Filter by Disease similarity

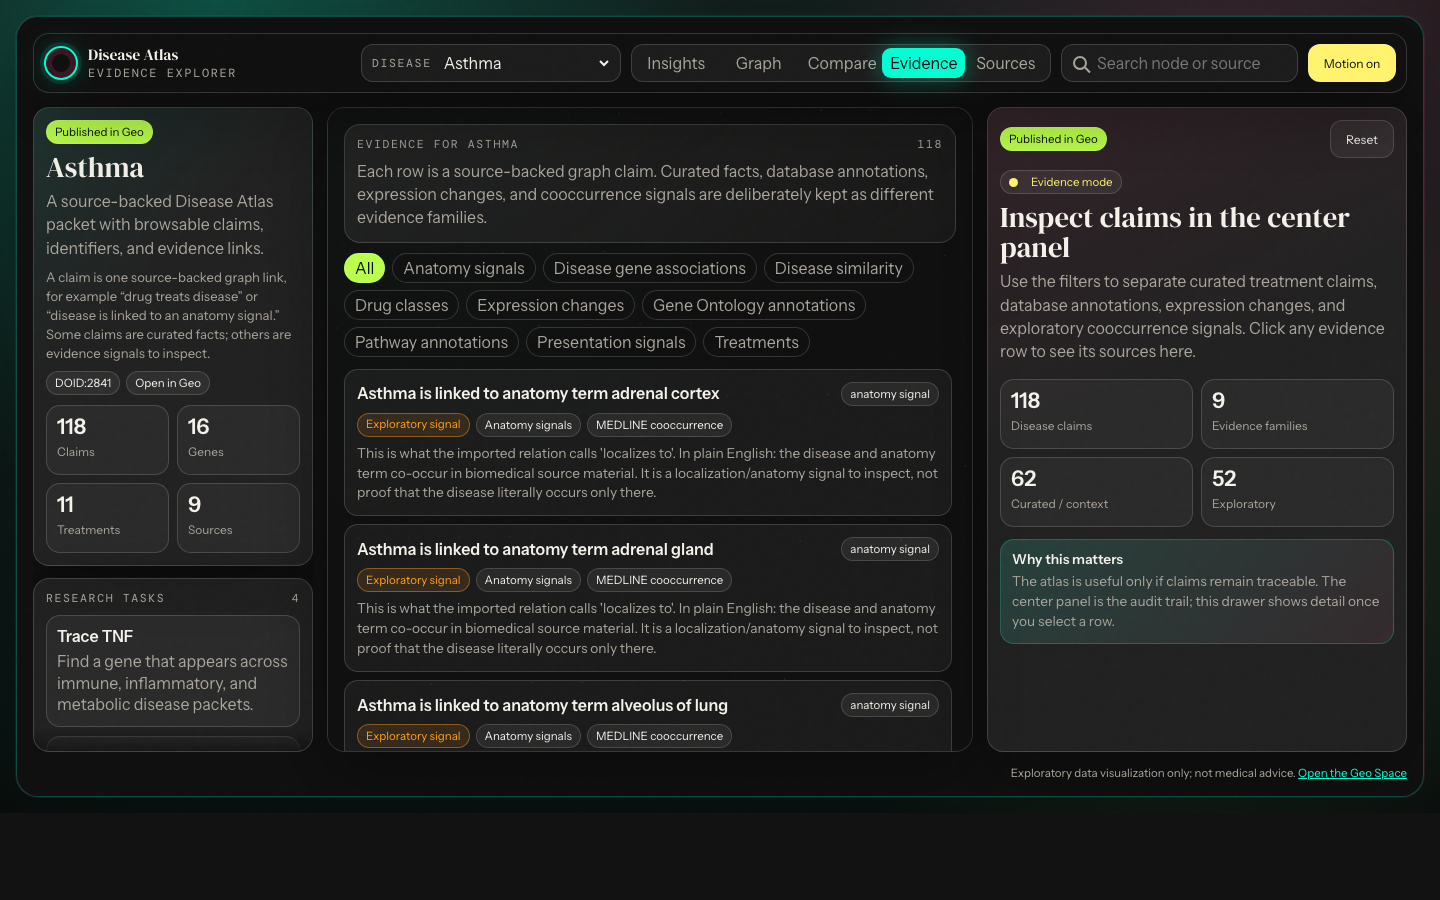838,268
